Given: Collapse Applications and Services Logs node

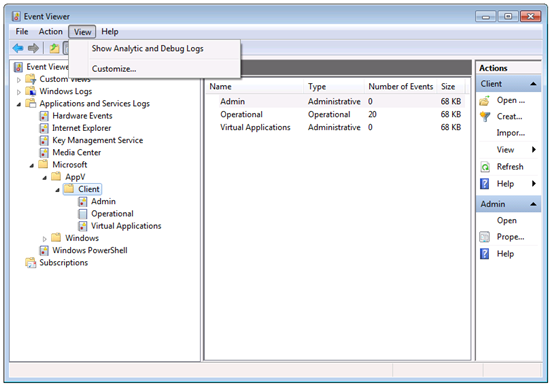Looking at the screenshot, I should pyautogui.click(x=19, y=104).
